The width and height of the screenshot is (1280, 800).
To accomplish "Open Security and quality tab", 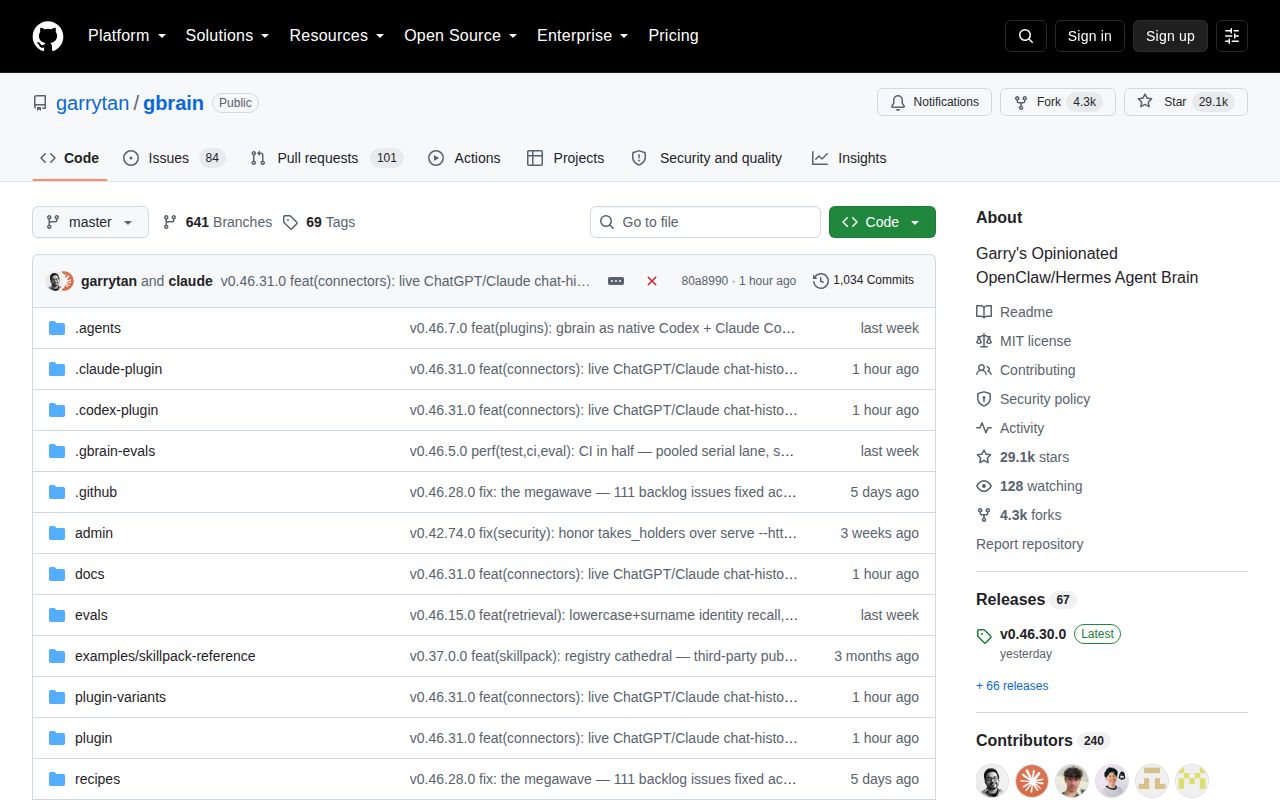I will click(x=707, y=158).
